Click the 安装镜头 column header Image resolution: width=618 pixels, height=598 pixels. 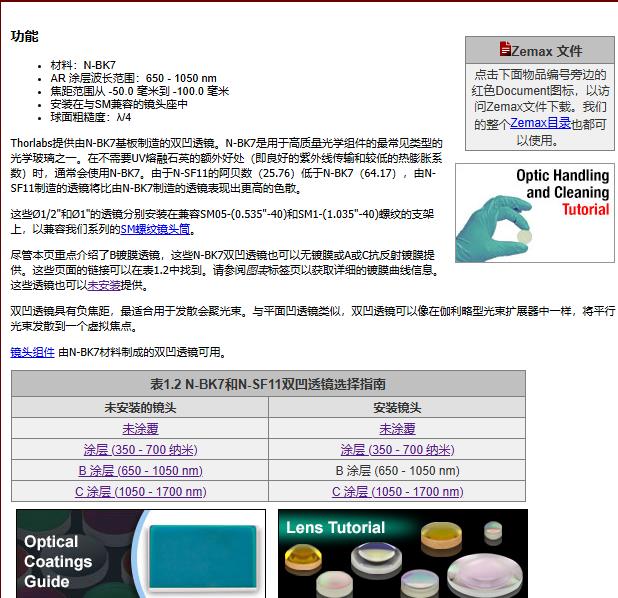397,407
